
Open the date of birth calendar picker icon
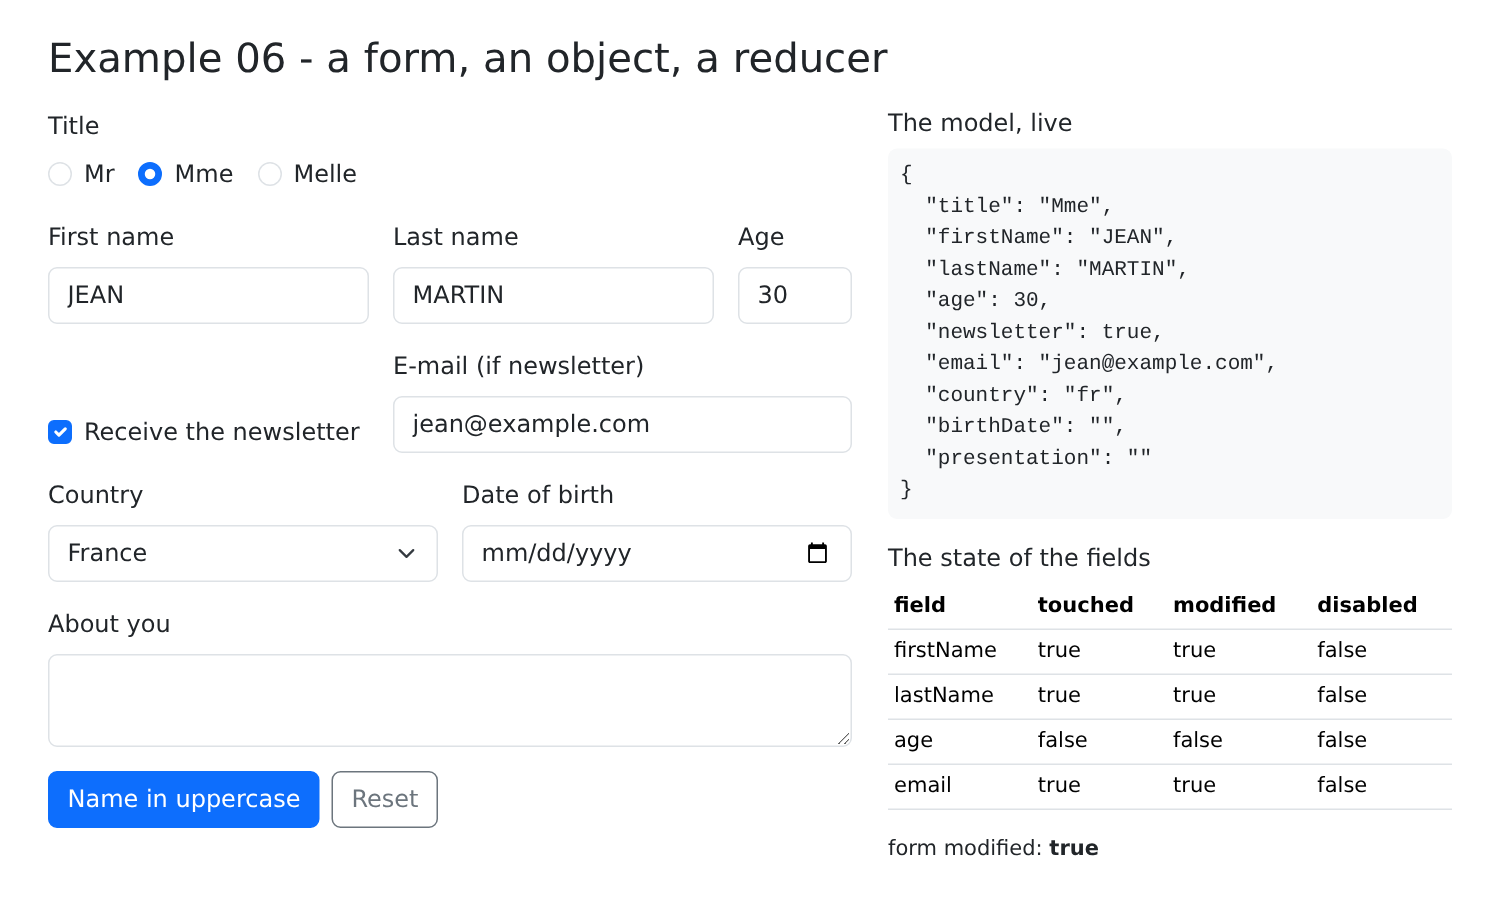click(x=817, y=553)
